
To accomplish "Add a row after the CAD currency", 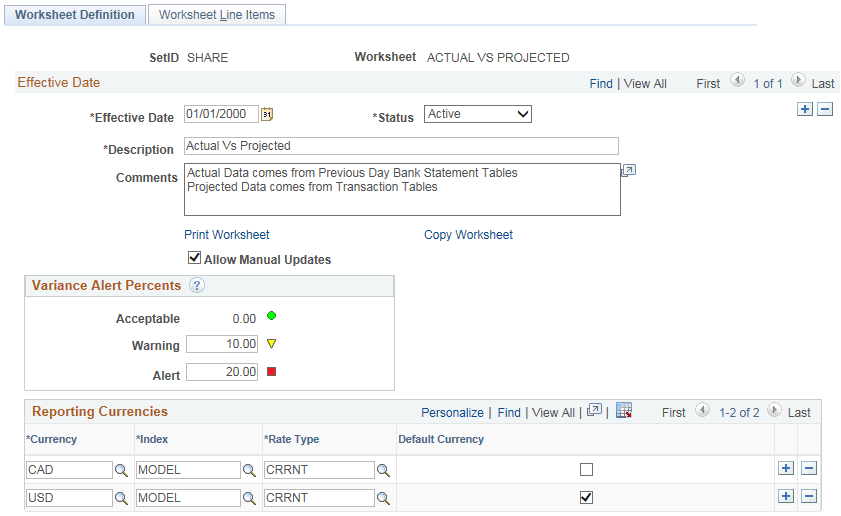I will [786, 468].
